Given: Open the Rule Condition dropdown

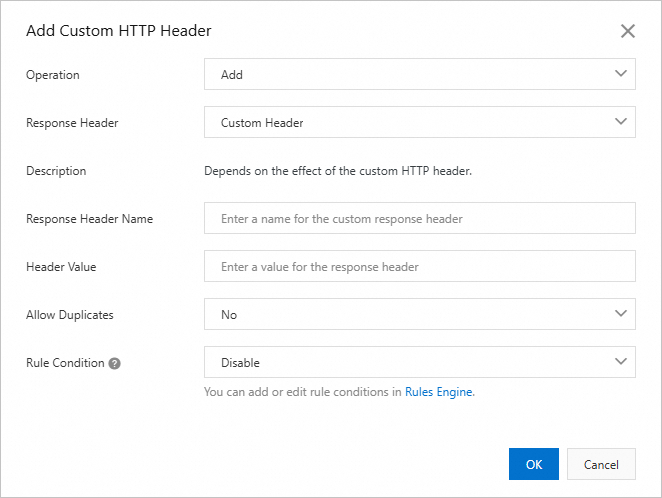Looking at the screenshot, I should (x=419, y=362).
